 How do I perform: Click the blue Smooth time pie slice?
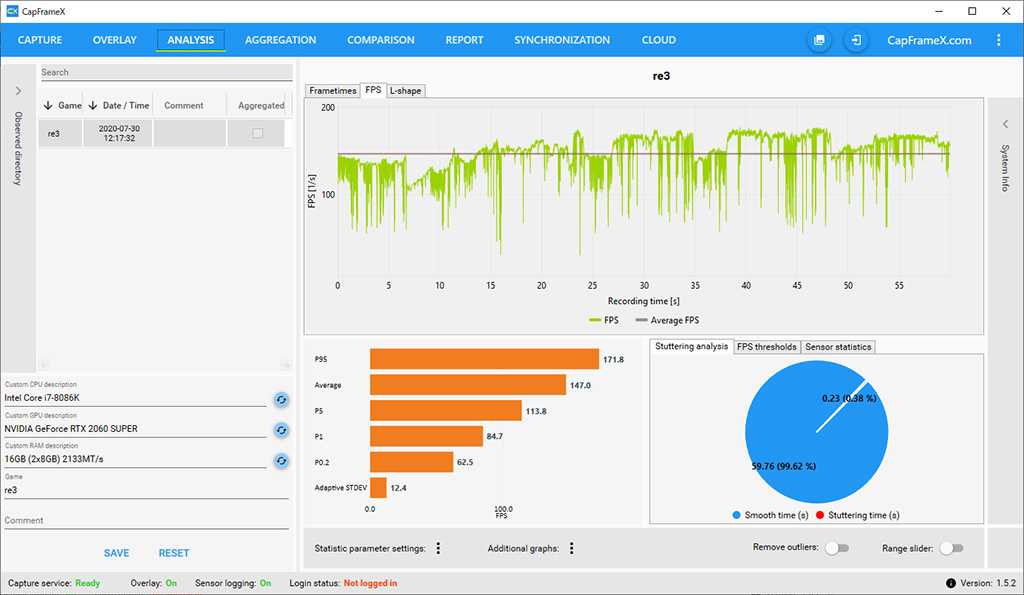(790, 440)
